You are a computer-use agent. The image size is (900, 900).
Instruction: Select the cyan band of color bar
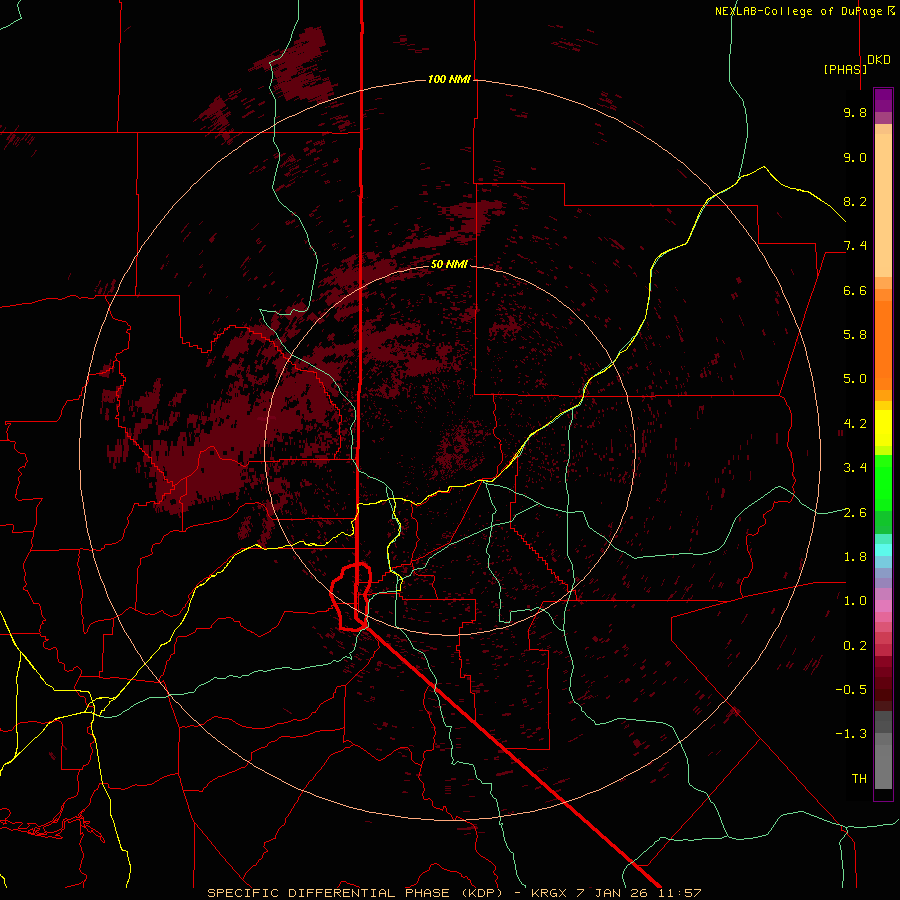(x=883, y=549)
